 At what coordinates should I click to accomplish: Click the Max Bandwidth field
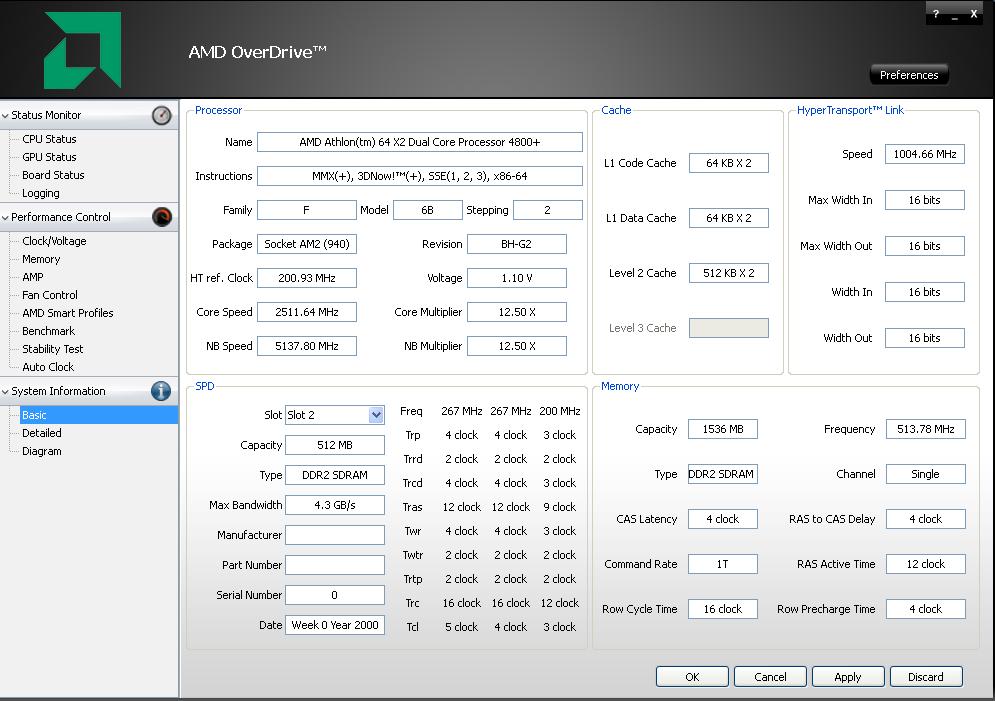click(x=334, y=505)
